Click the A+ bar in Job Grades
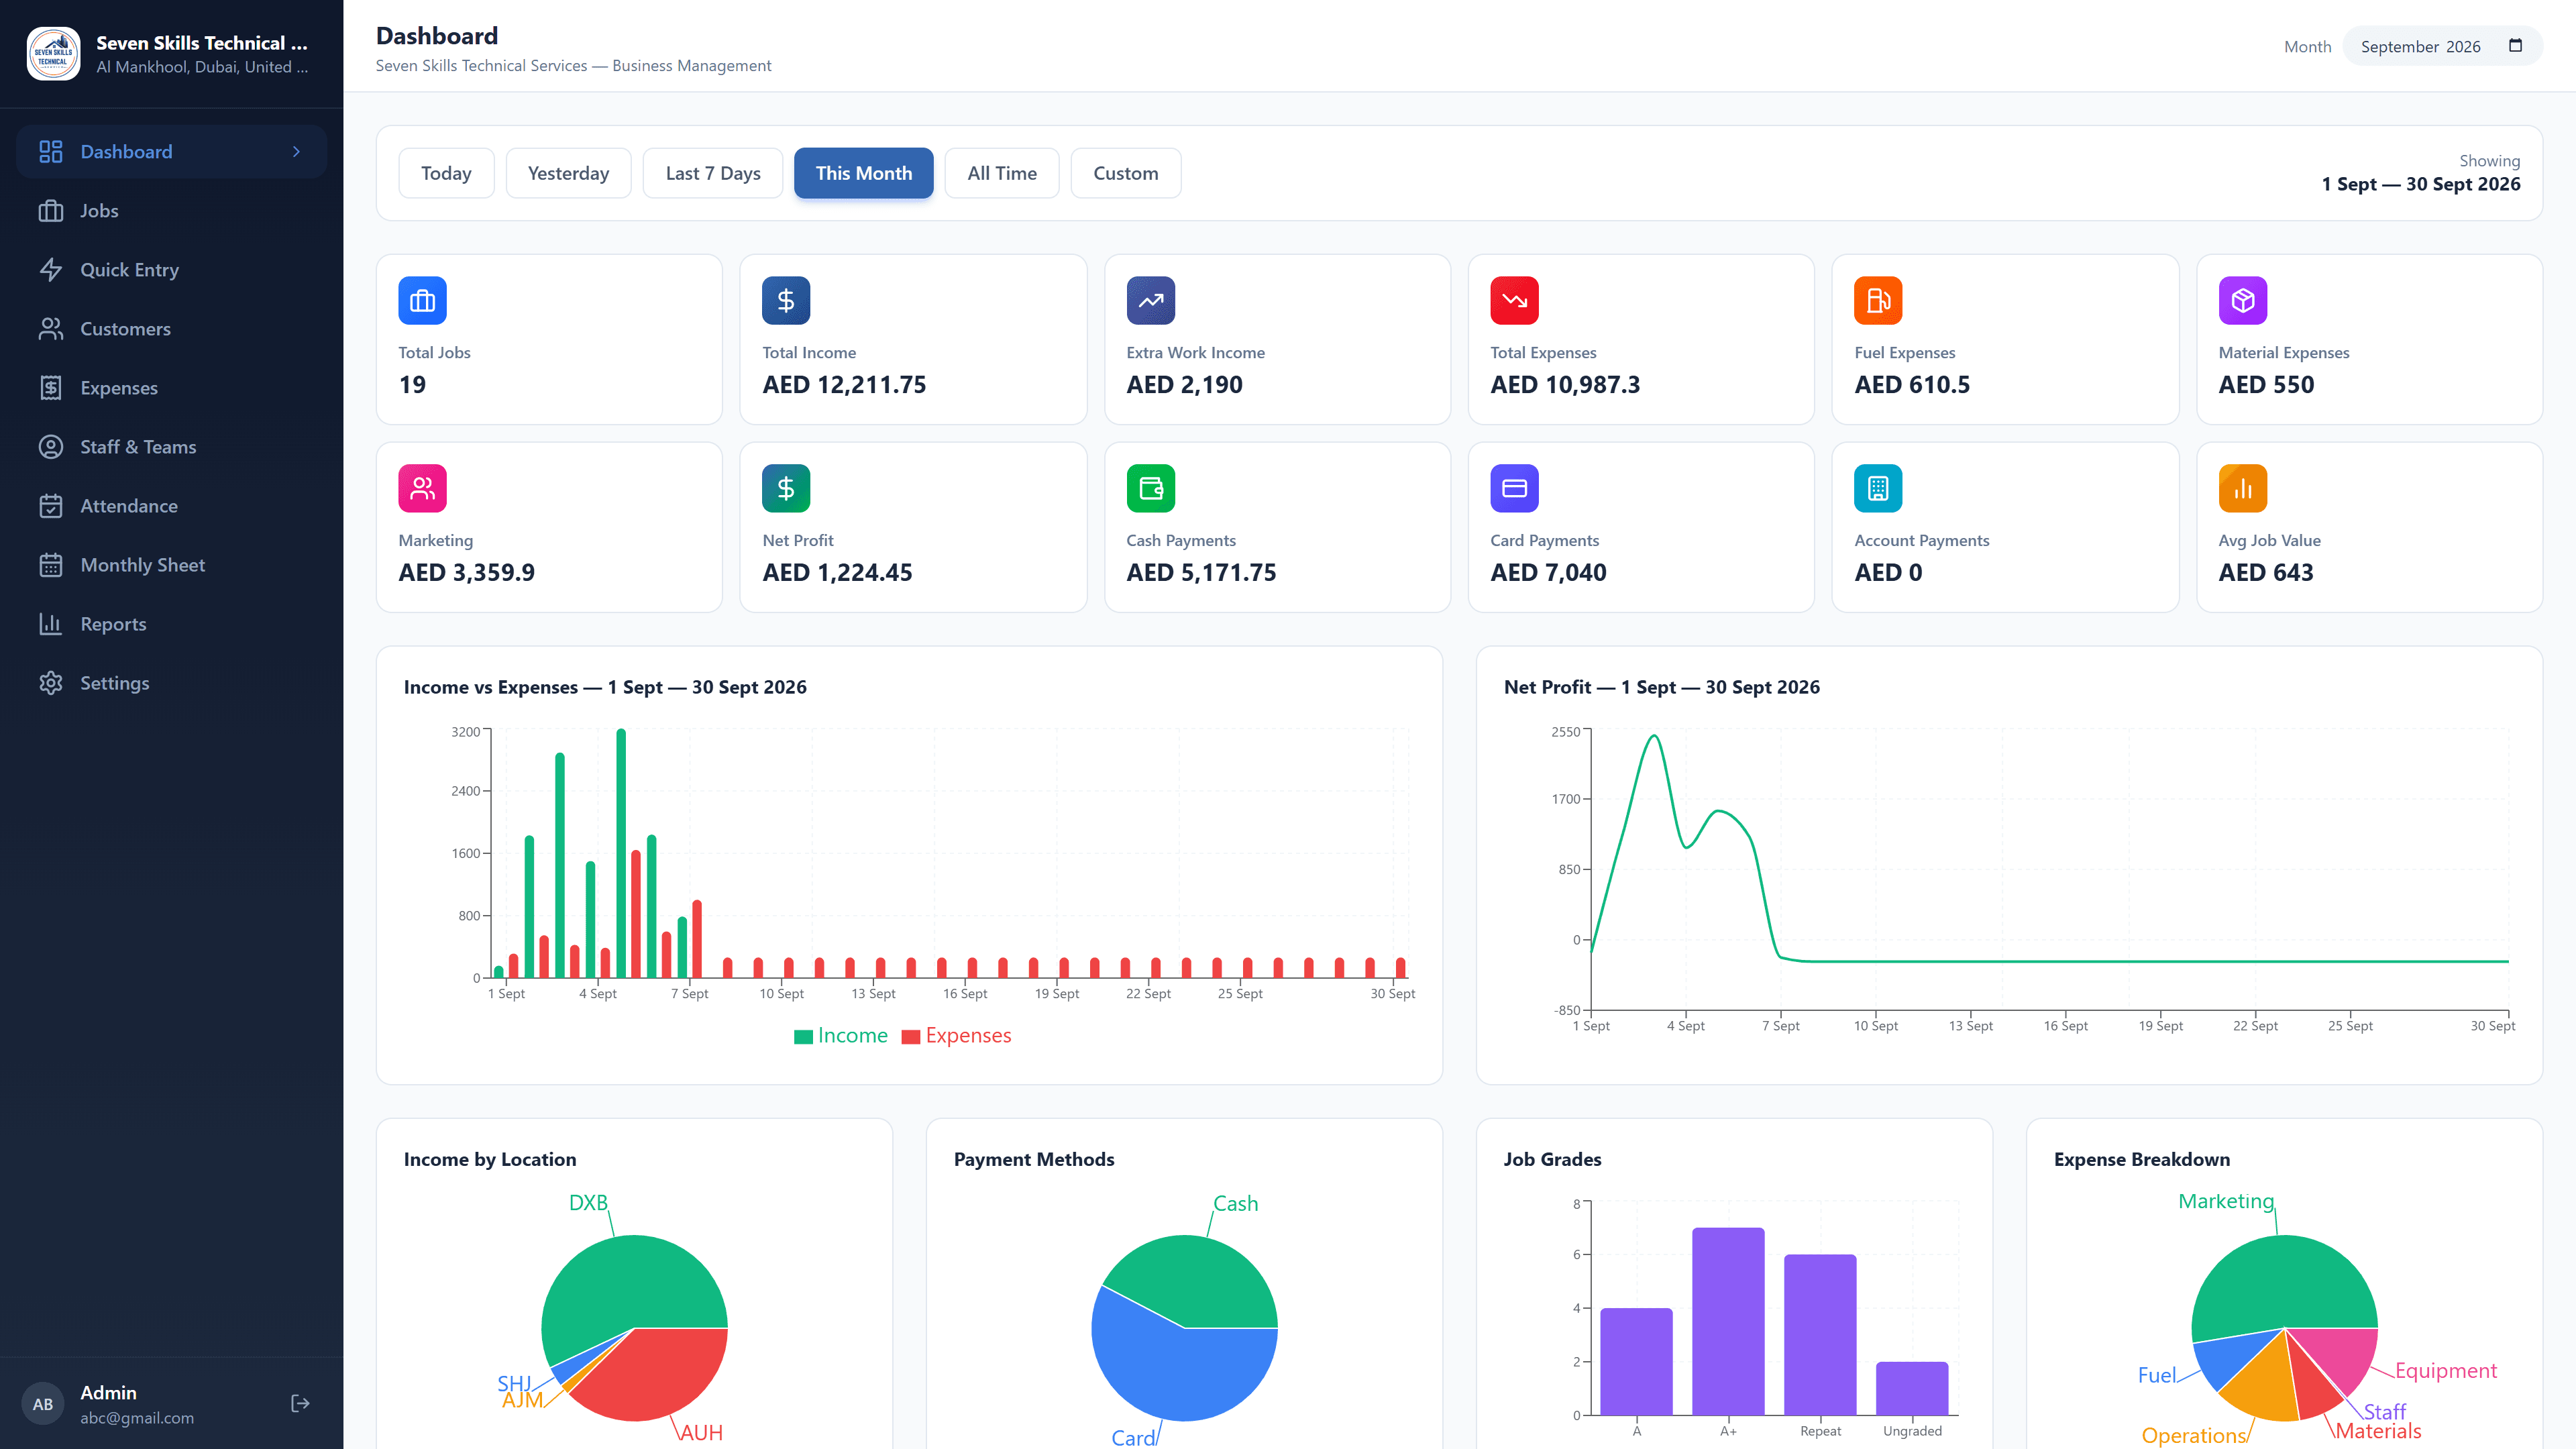Image resolution: width=2576 pixels, height=1449 pixels. [x=1728, y=1321]
